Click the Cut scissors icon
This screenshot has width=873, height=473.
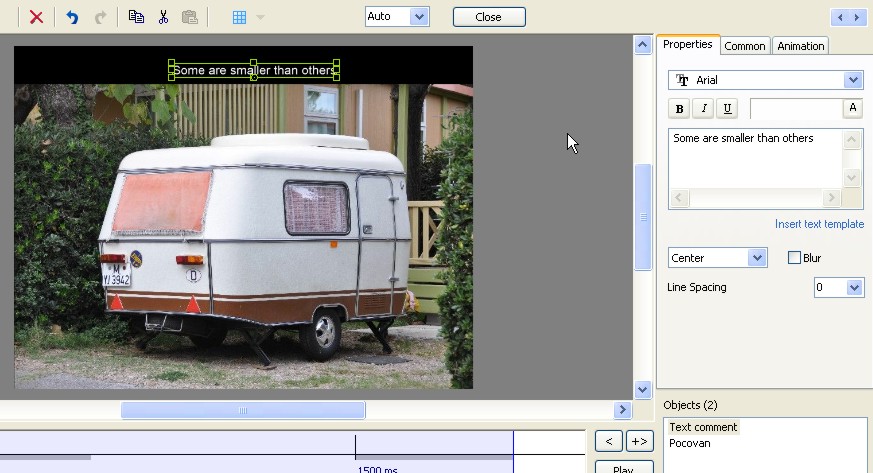tap(163, 17)
